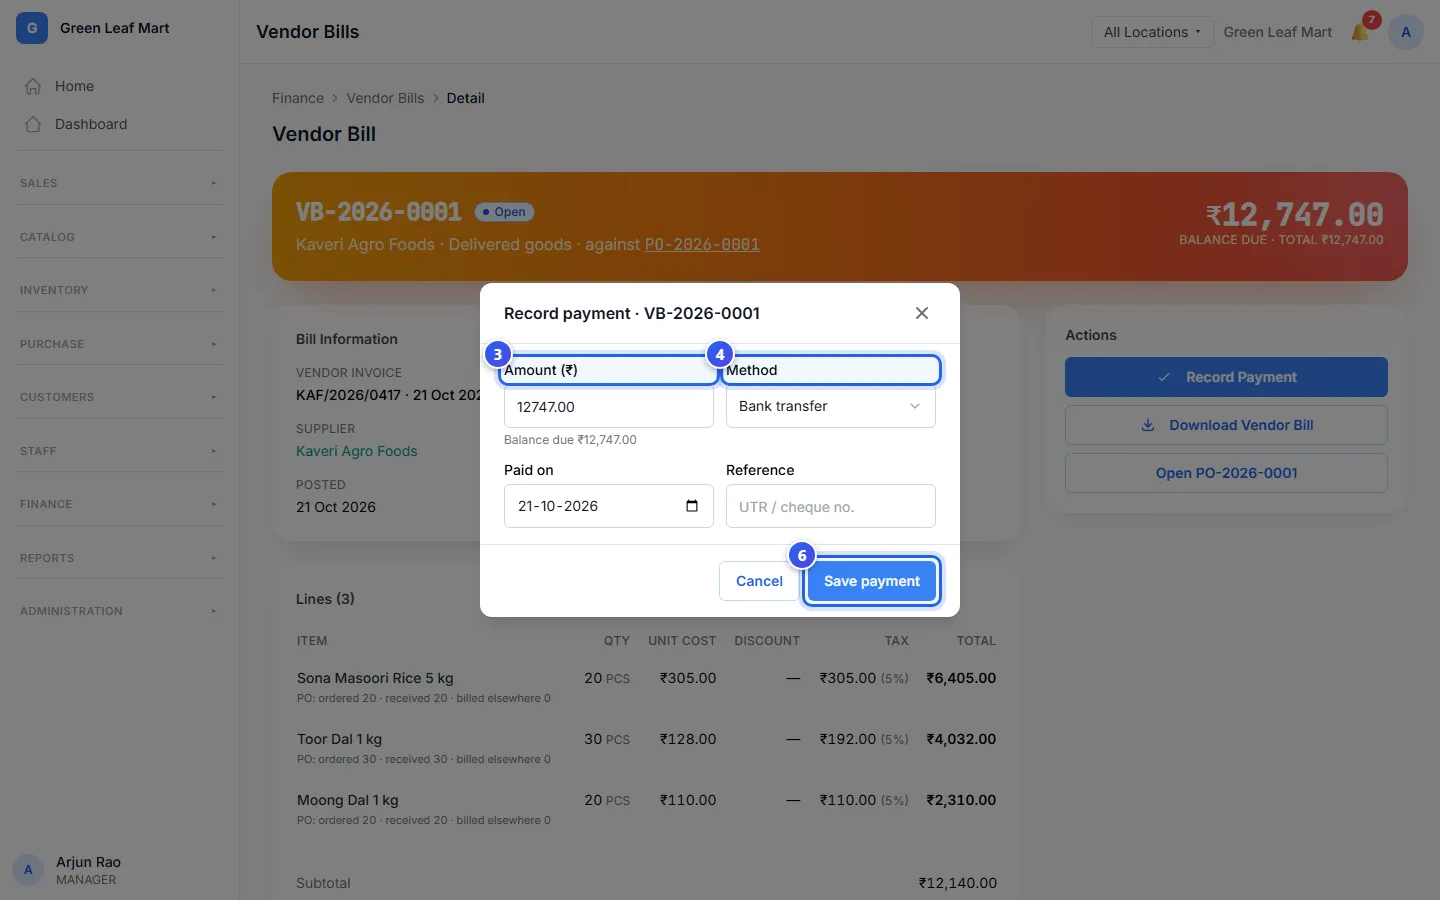Click the ₹12,140.00 subtotal value
The width and height of the screenshot is (1440, 900).
click(x=958, y=883)
